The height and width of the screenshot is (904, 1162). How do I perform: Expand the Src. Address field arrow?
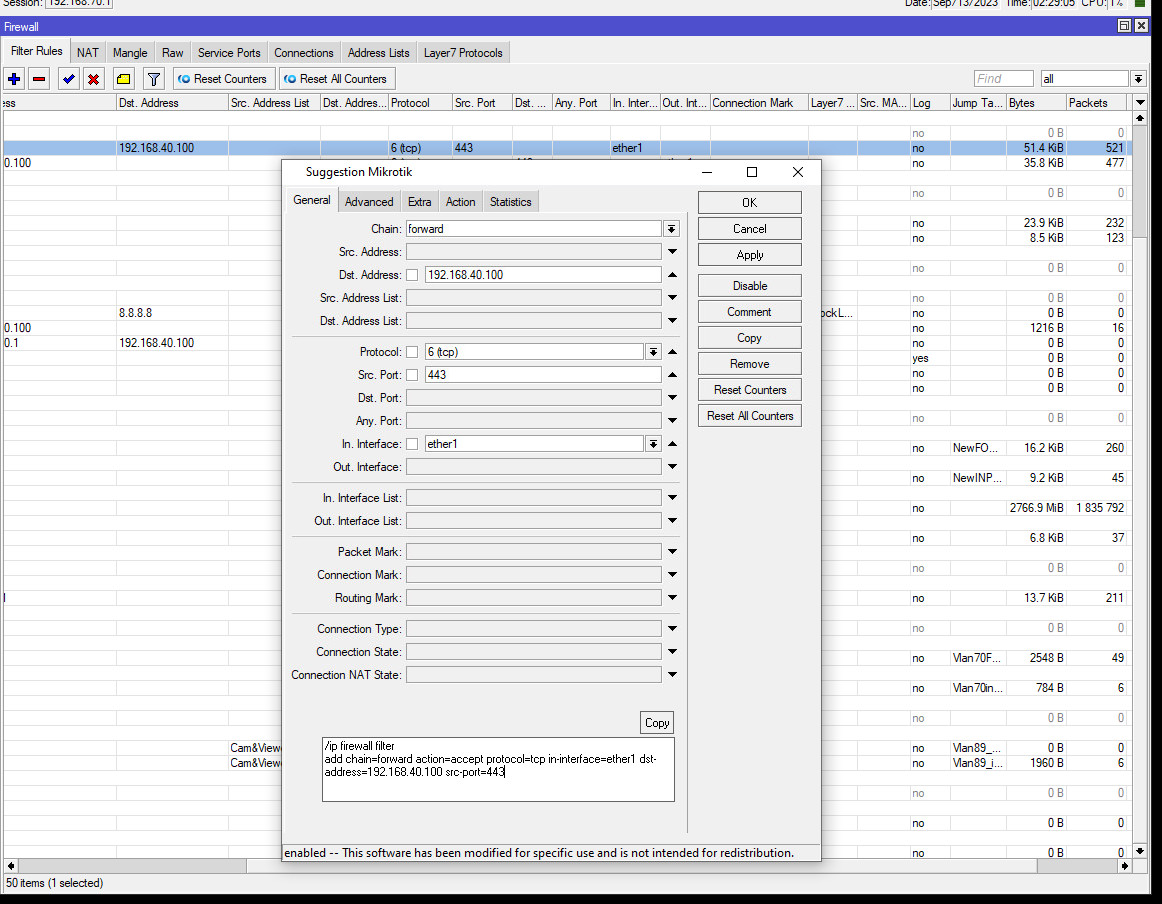point(672,252)
